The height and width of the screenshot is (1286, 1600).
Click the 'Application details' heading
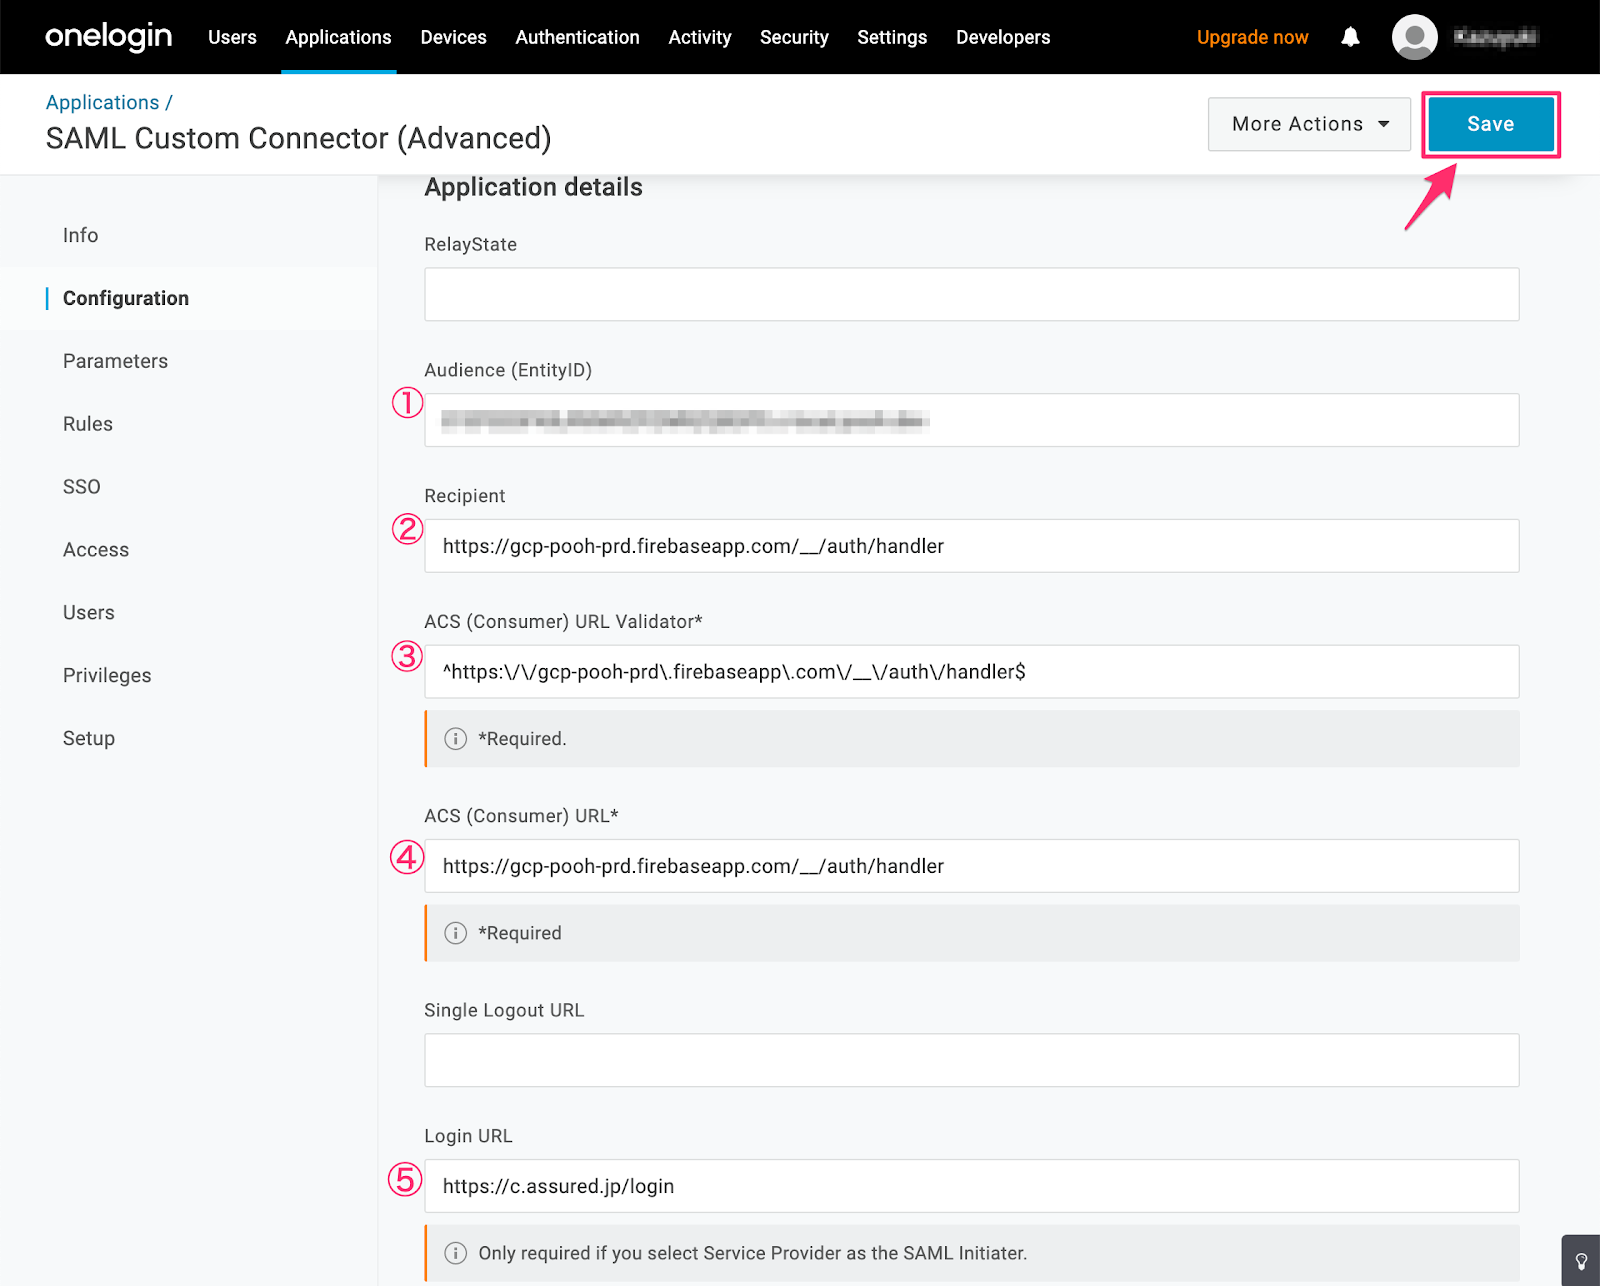click(x=533, y=187)
